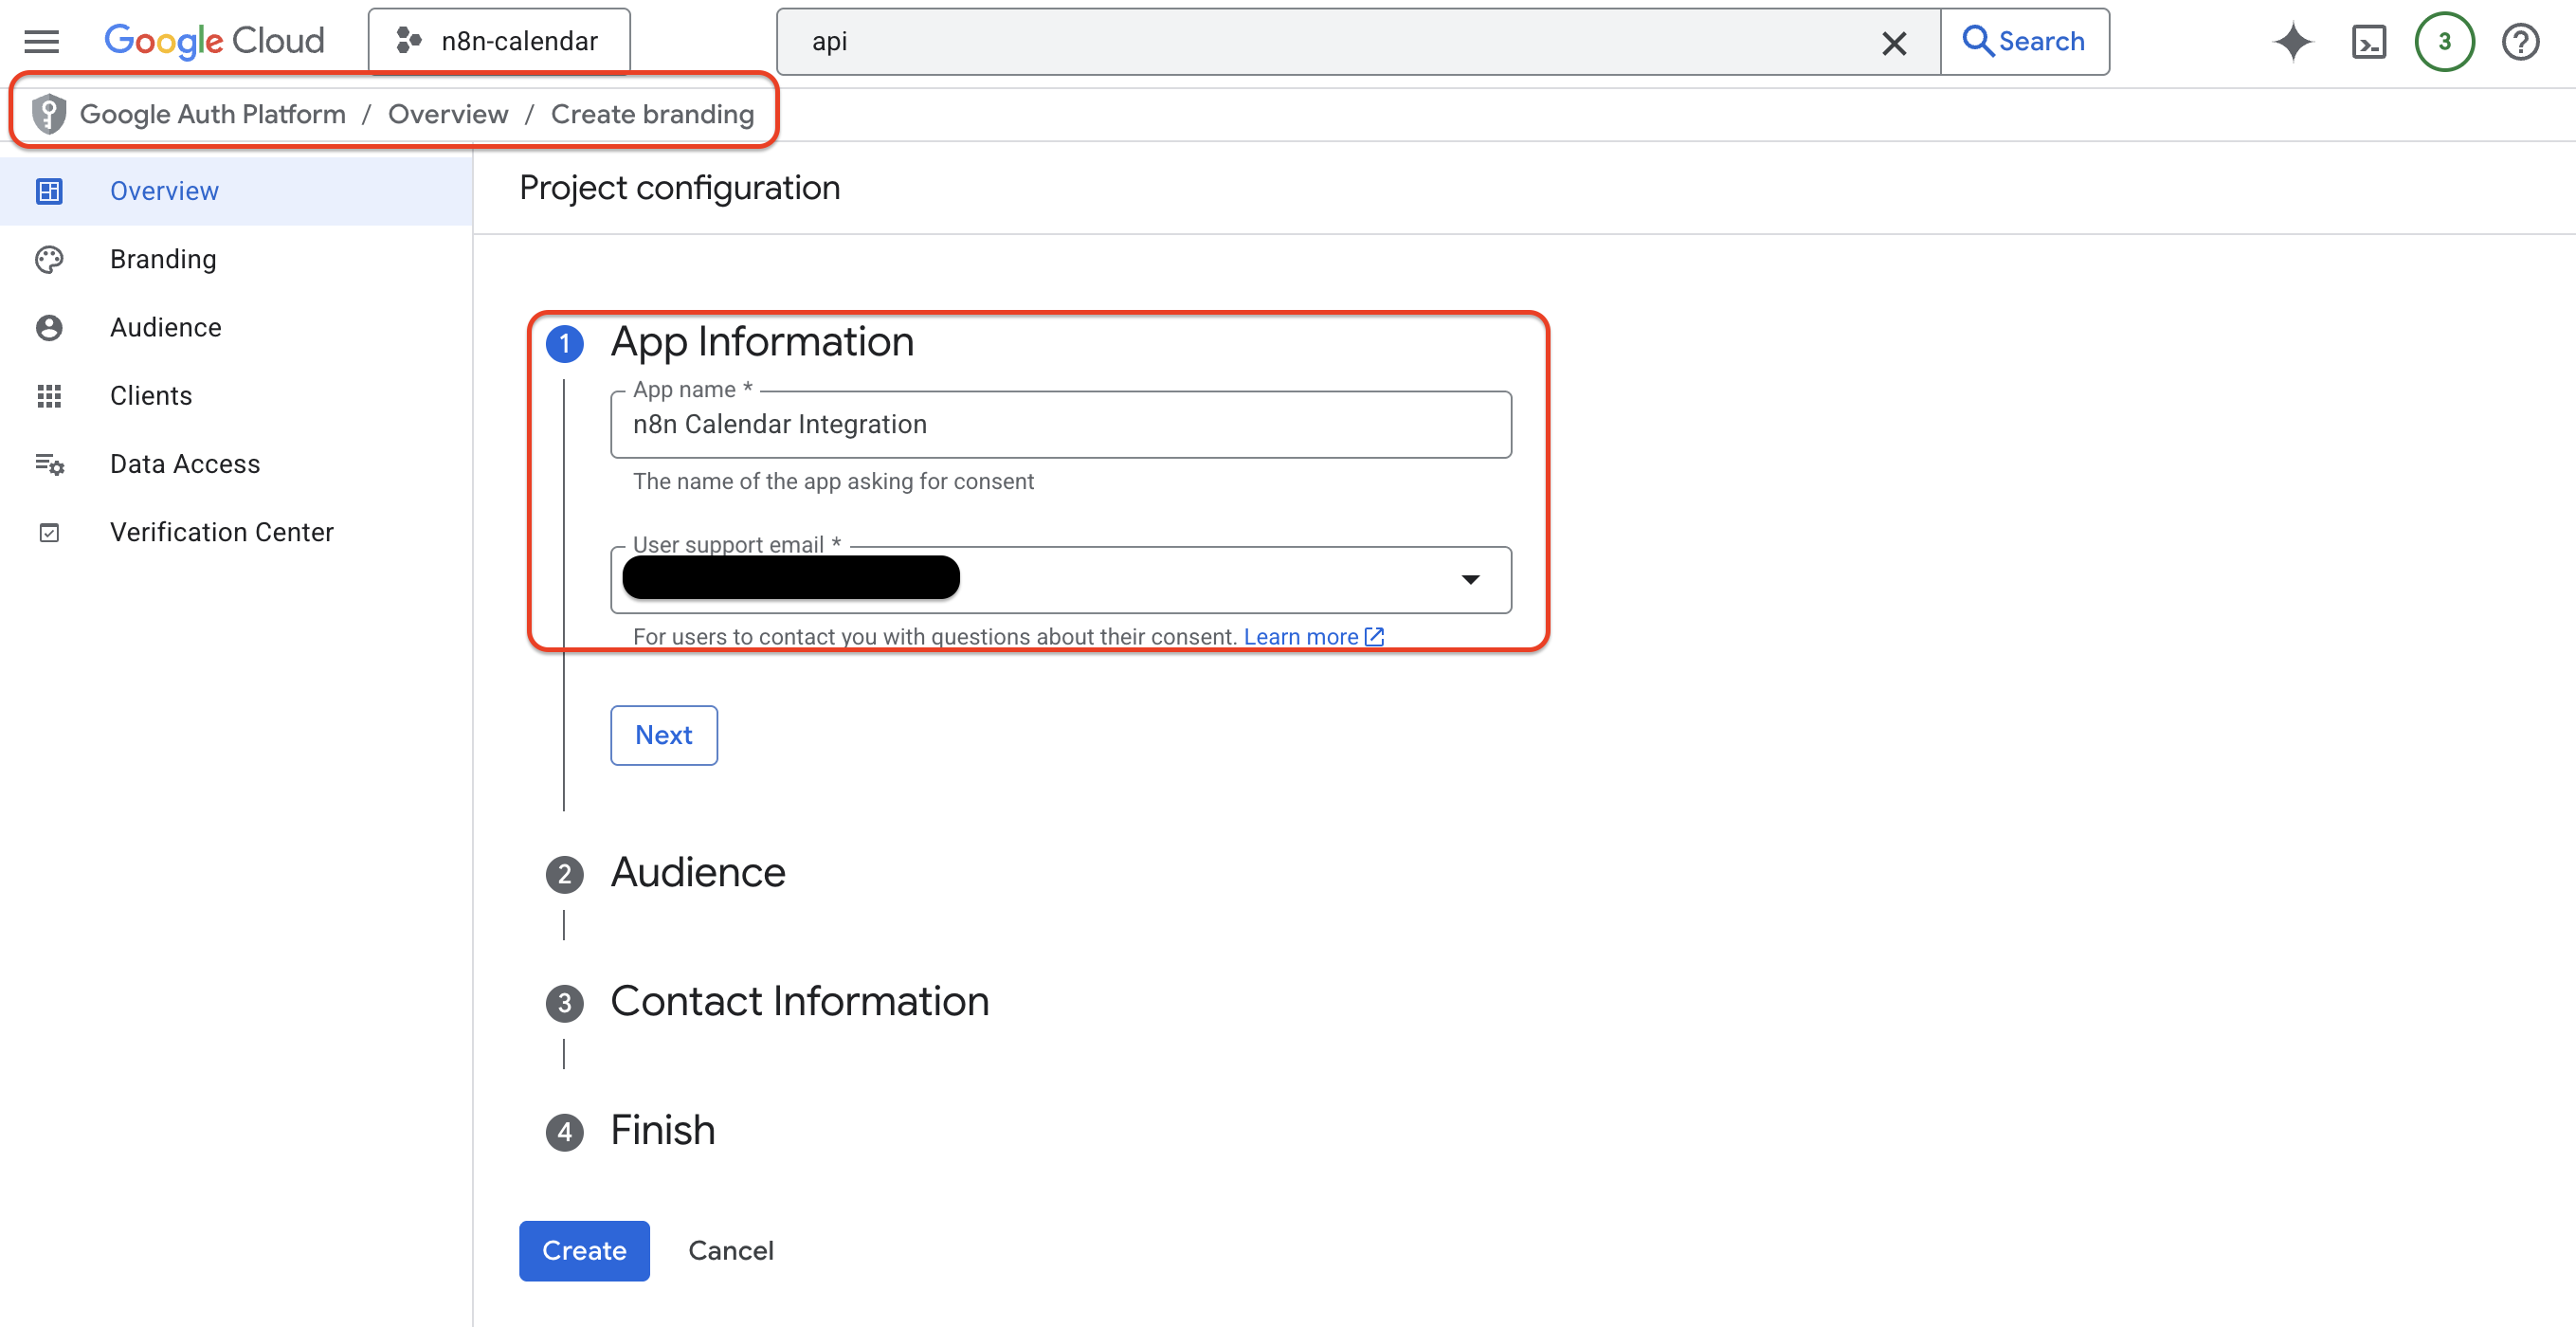Open Clients in the sidebar
Image resolution: width=2576 pixels, height=1327 pixels.
click(151, 396)
